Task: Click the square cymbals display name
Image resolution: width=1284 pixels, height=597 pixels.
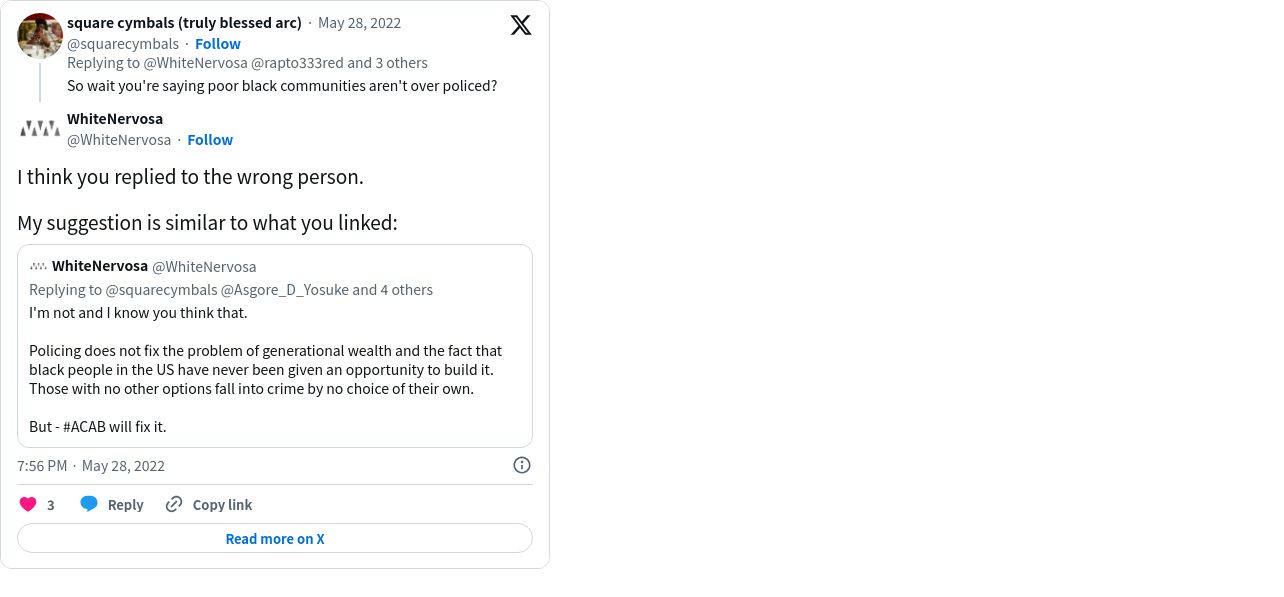Action: (184, 22)
